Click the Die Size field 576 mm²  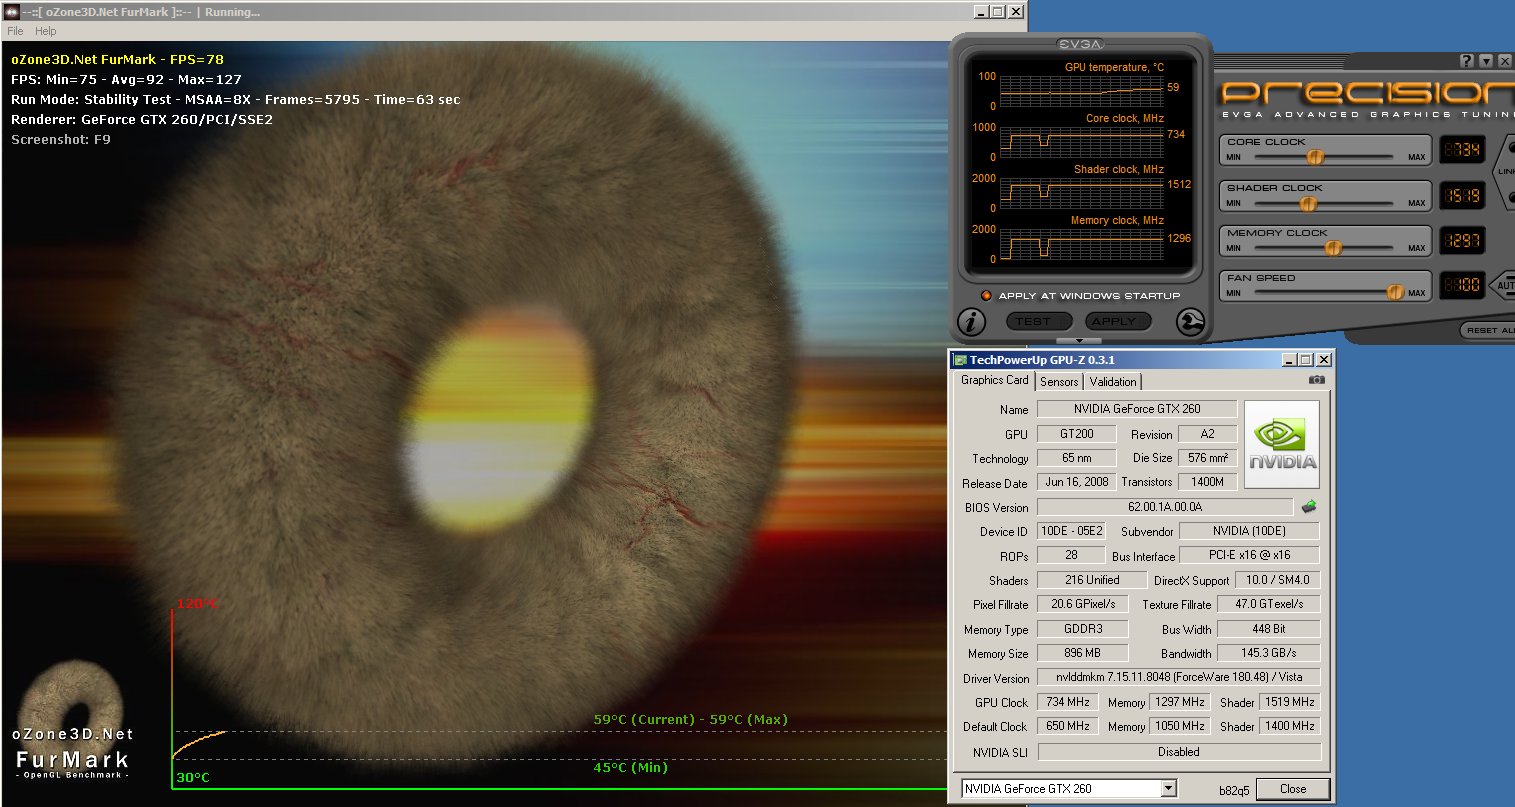(x=1207, y=458)
